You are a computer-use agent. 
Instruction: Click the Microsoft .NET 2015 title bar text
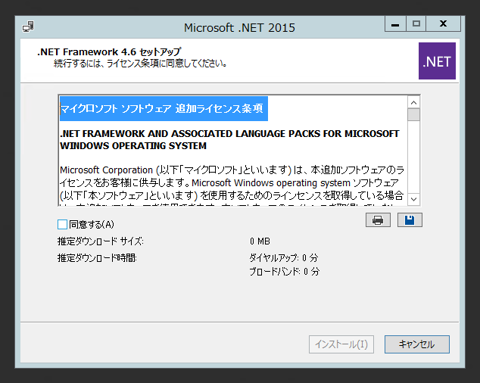240,28
